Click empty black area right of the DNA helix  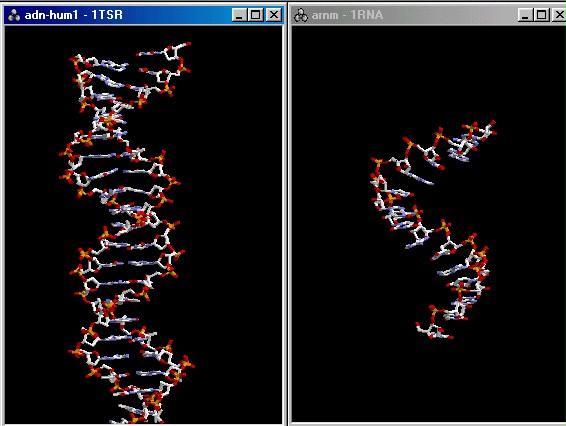coord(235,217)
